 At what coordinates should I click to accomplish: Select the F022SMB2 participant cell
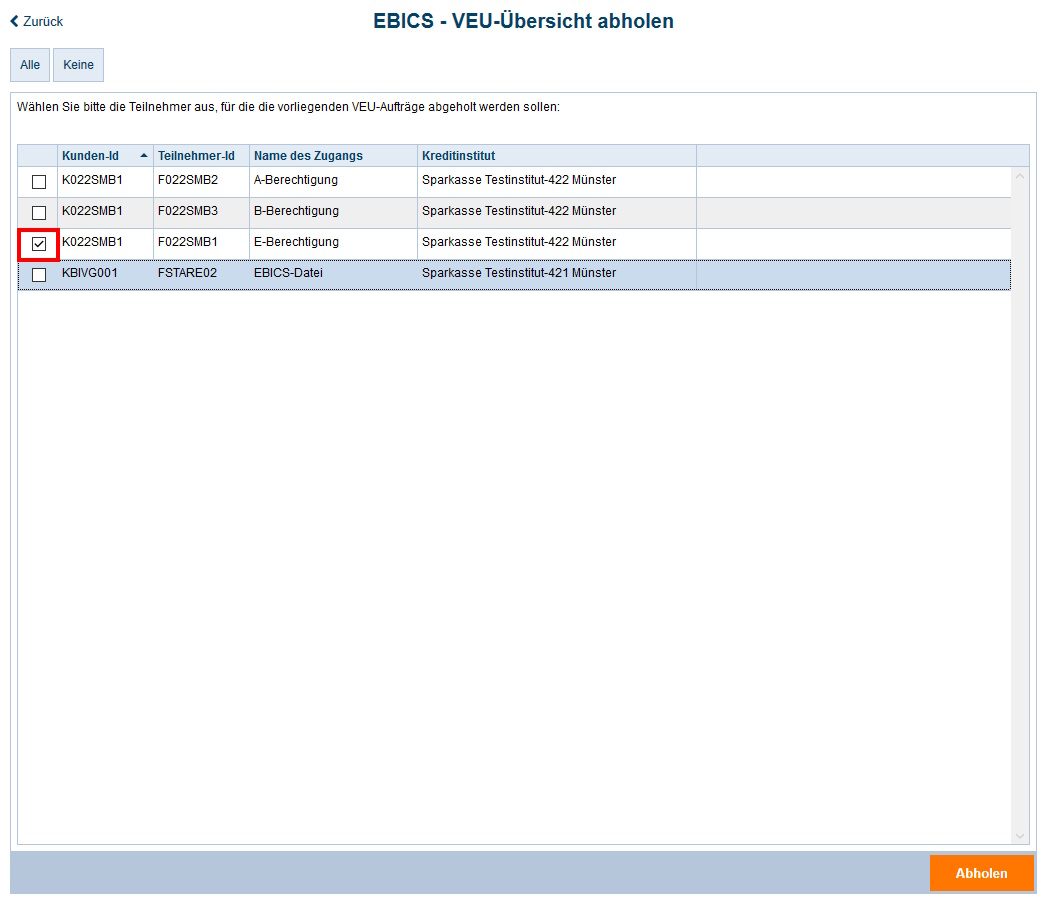188,181
